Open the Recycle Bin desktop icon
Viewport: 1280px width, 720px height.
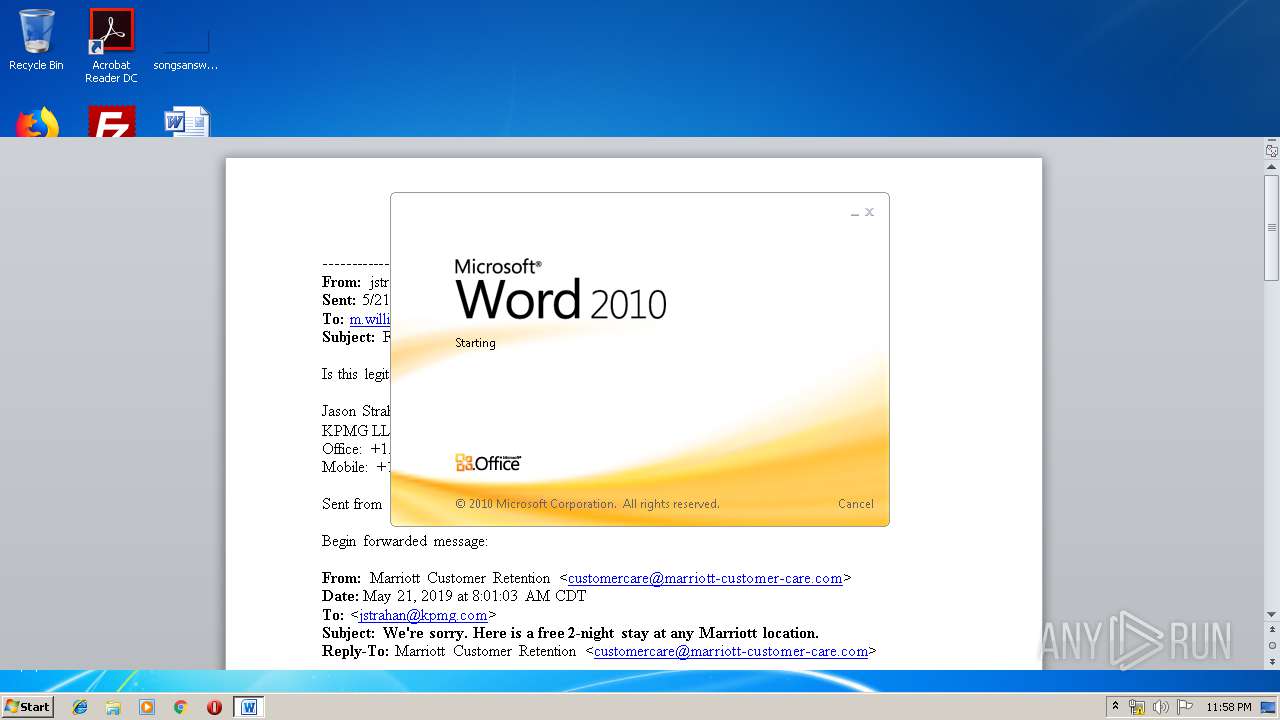[x=36, y=40]
